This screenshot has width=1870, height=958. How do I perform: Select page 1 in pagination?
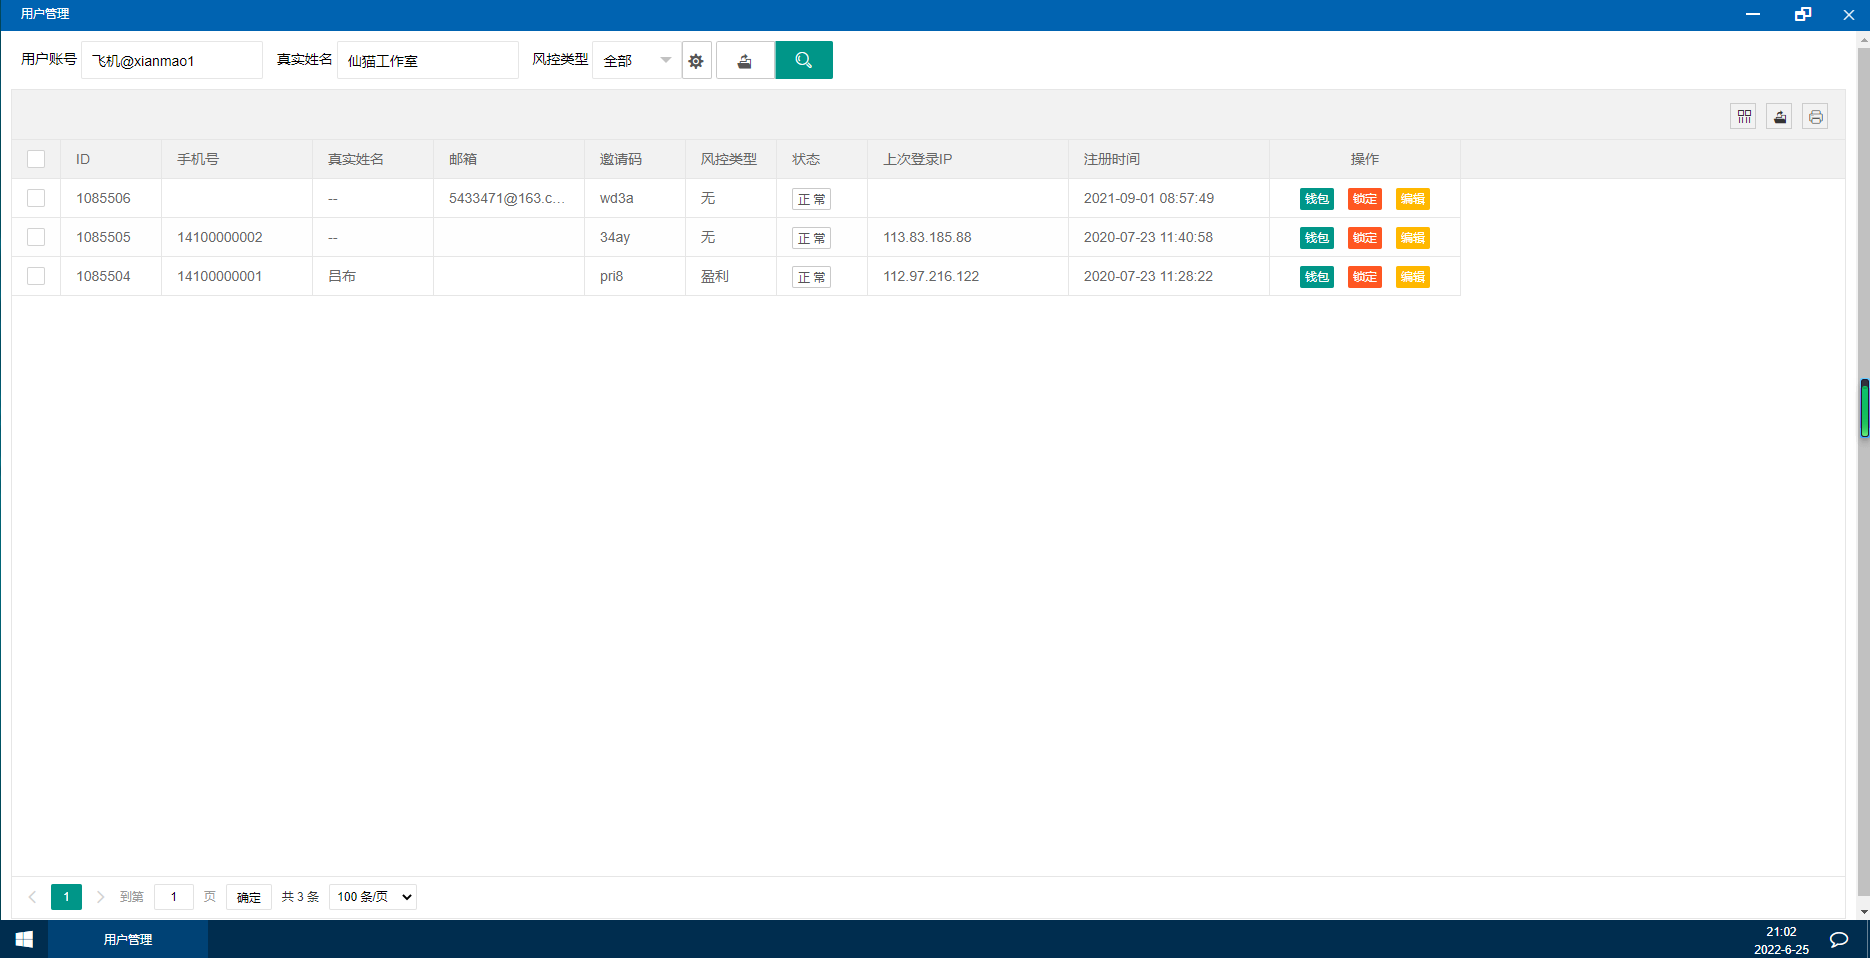point(66,896)
